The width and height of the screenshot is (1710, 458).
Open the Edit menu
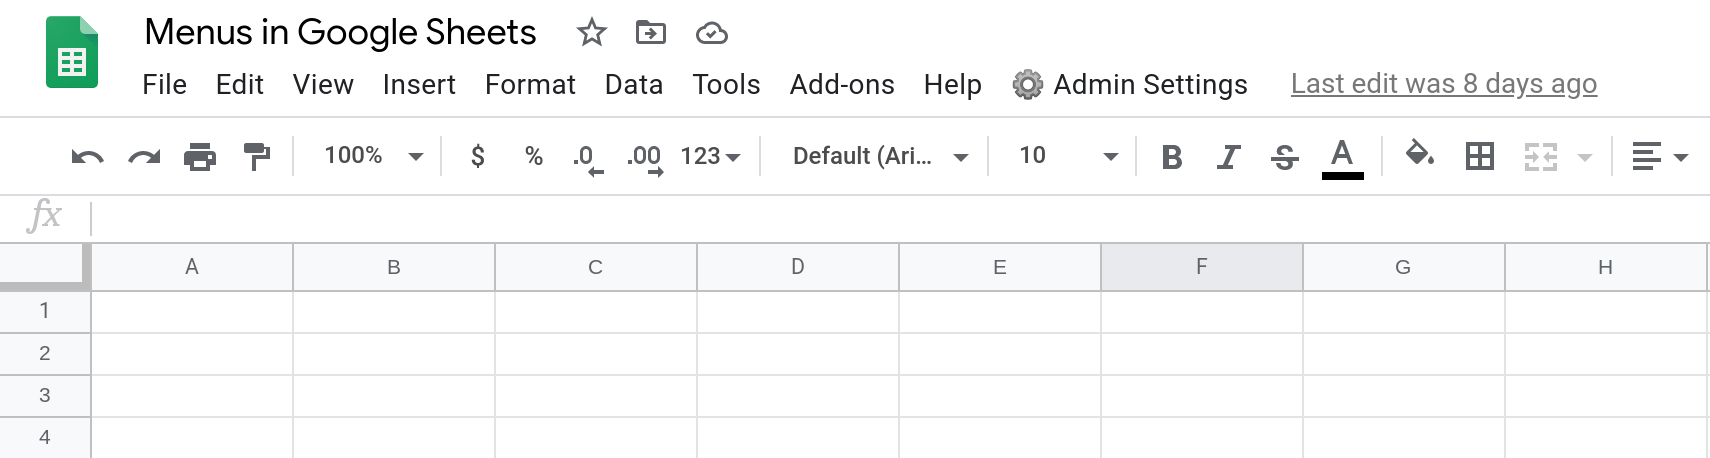click(240, 84)
